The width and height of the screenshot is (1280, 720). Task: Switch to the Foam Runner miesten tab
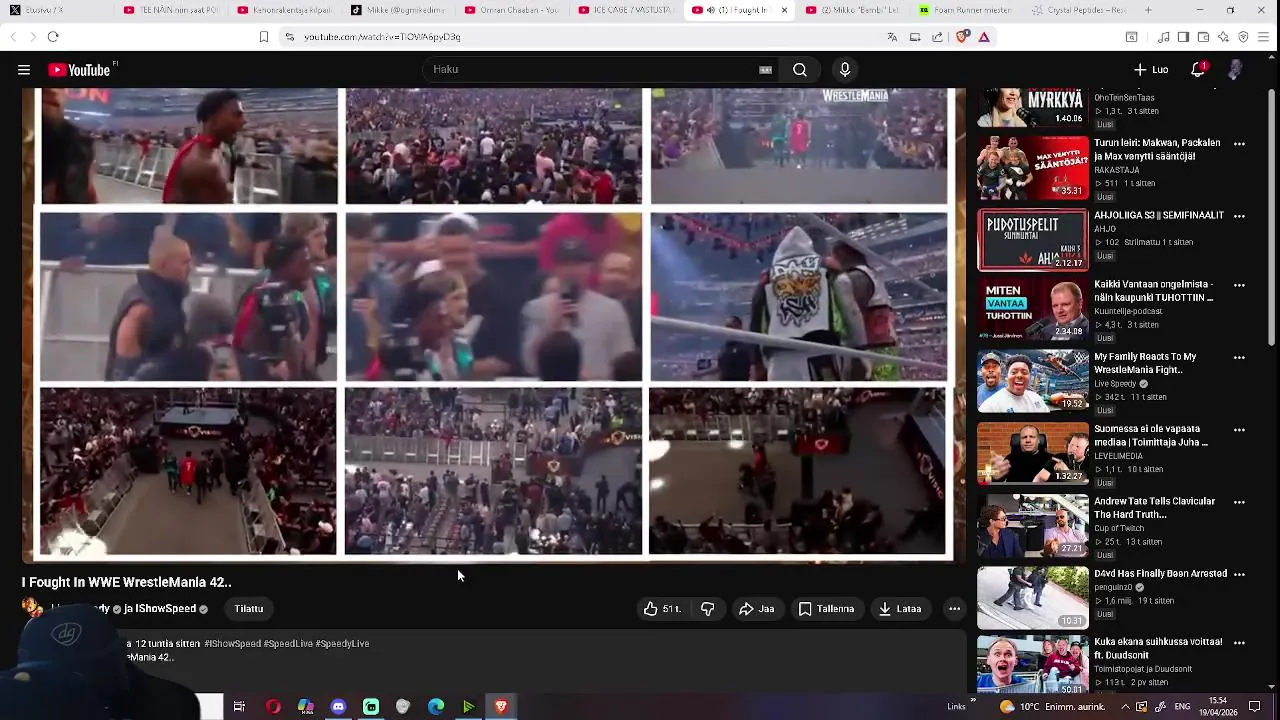pos(965,10)
